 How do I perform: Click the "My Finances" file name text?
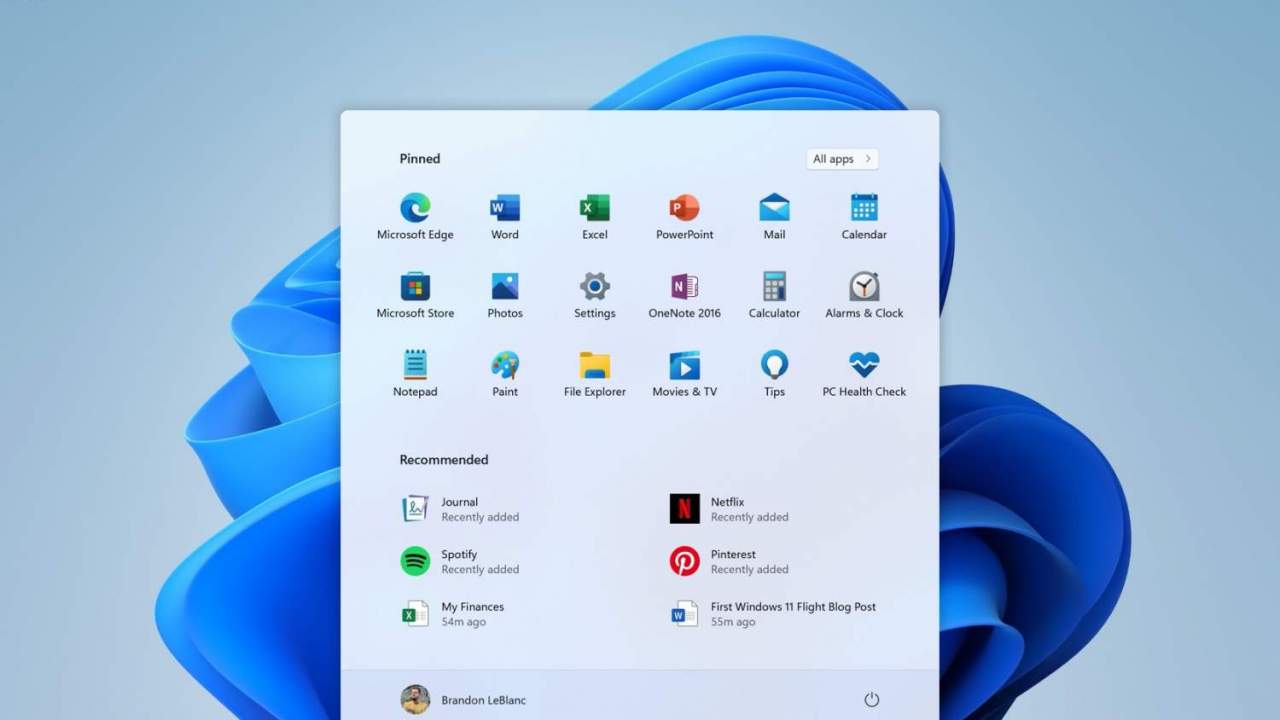473,607
